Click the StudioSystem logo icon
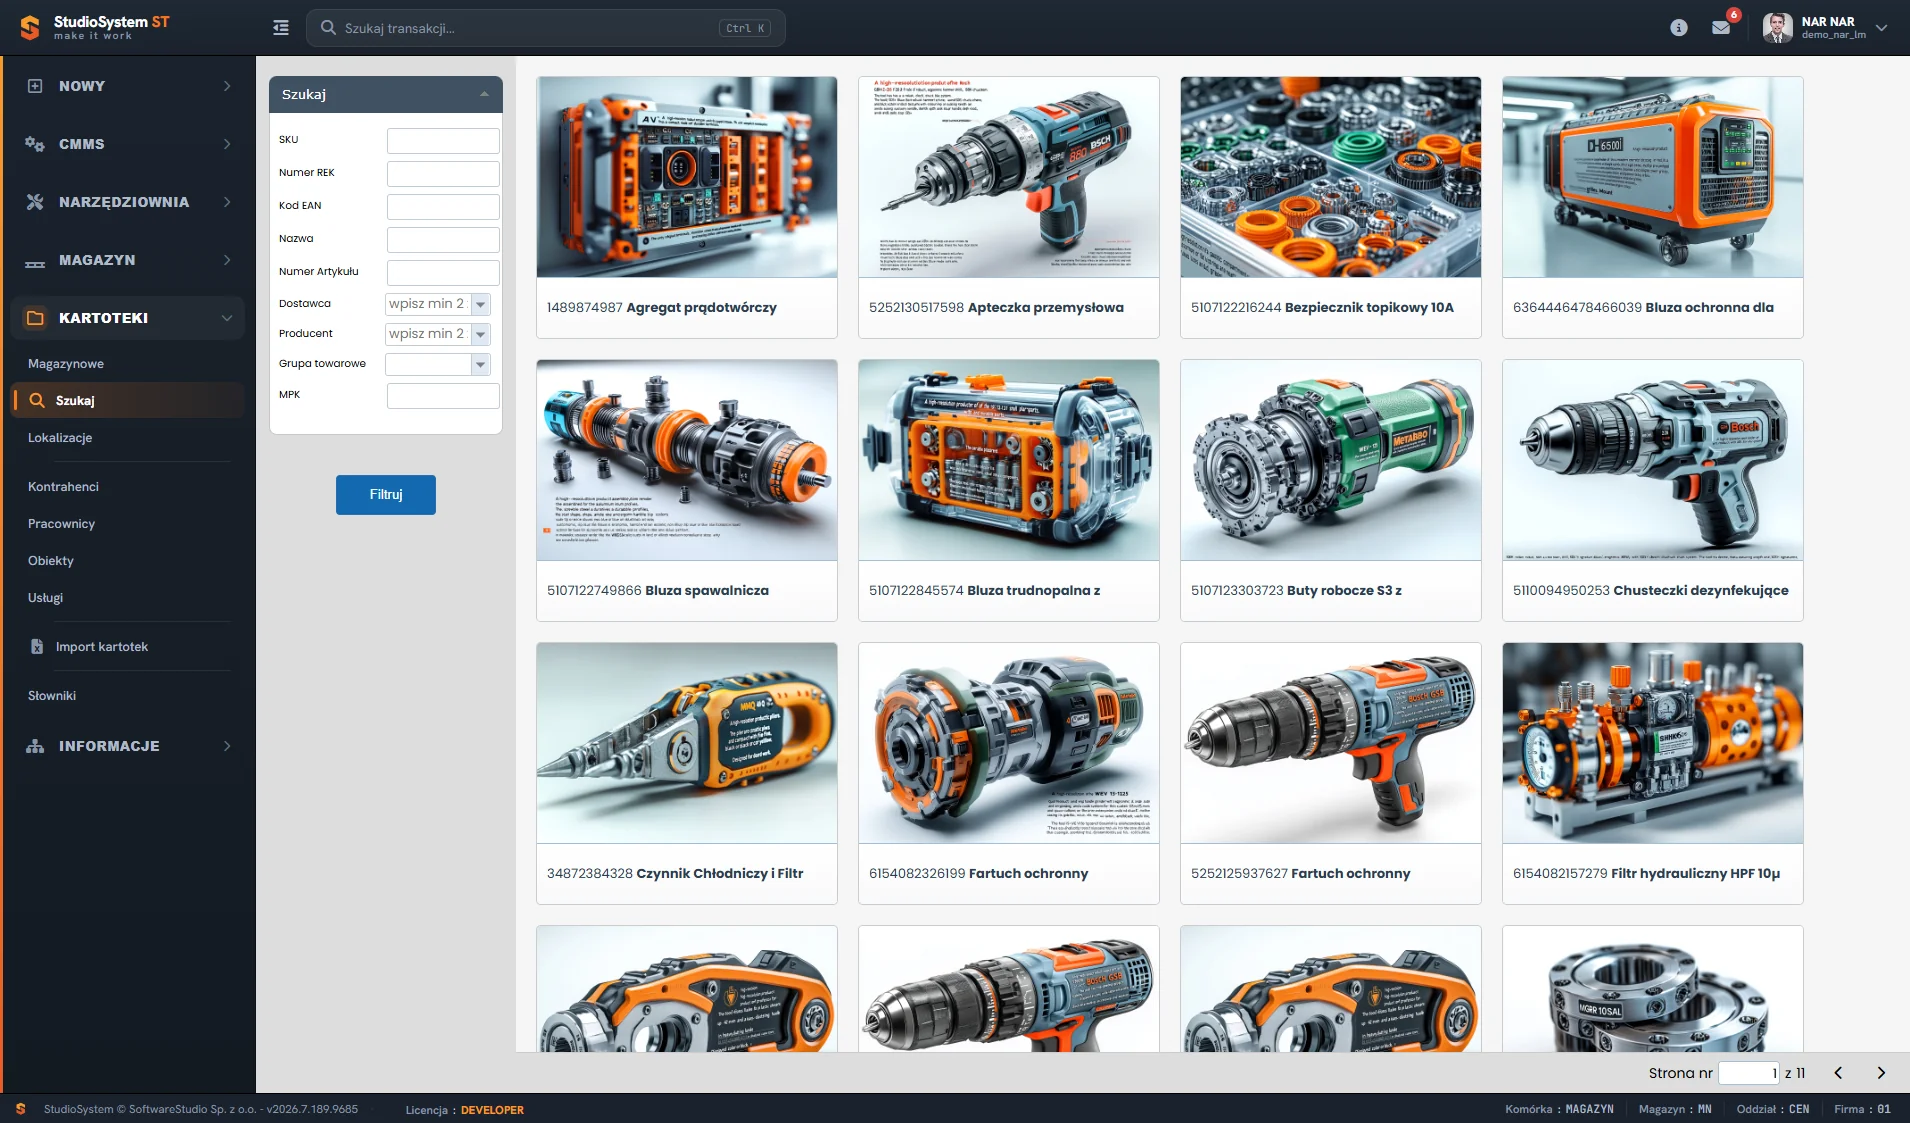The width and height of the screenshot is (1910, 1123). point(30,28)
